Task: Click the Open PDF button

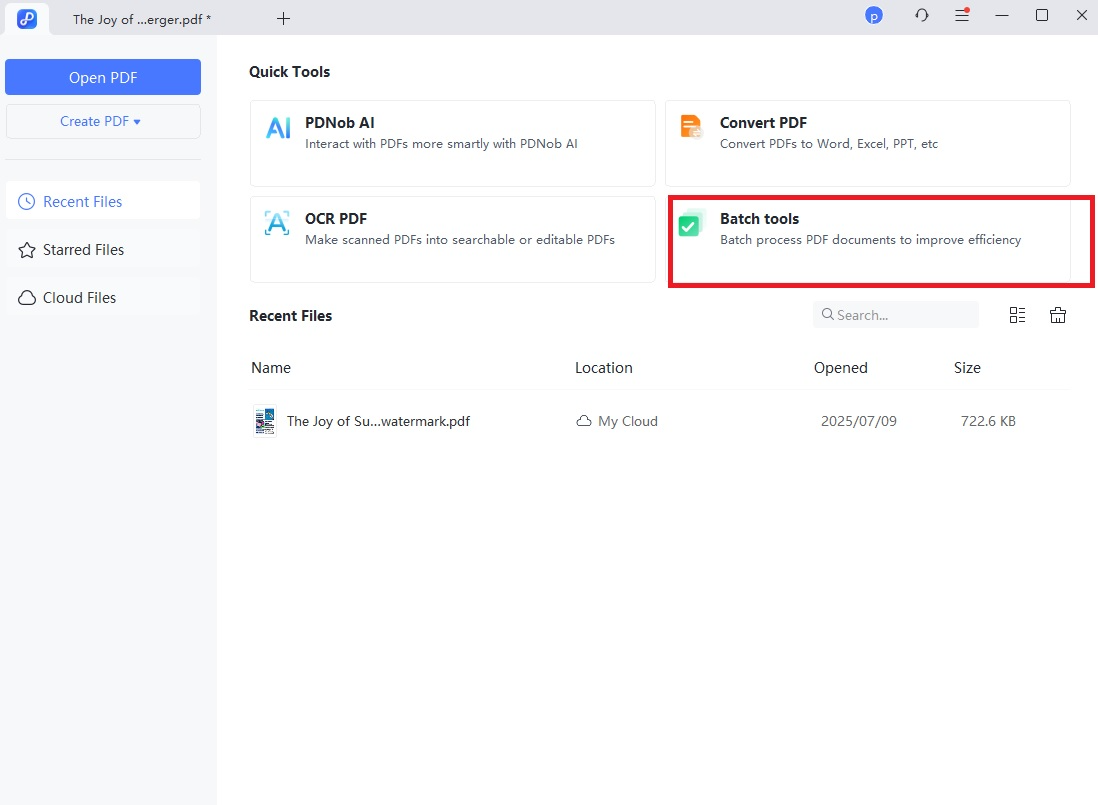Action: tap(102, 78)
